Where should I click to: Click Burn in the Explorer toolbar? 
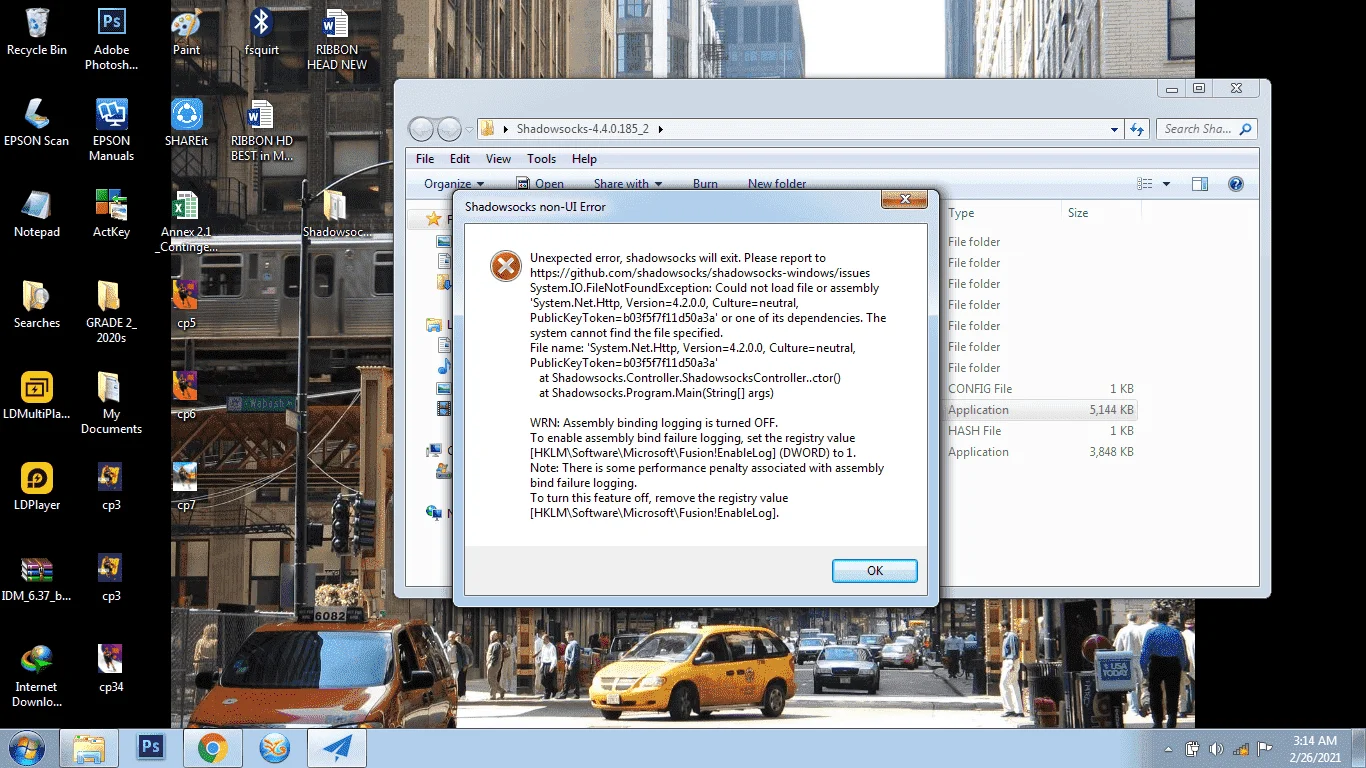point(705,184)
